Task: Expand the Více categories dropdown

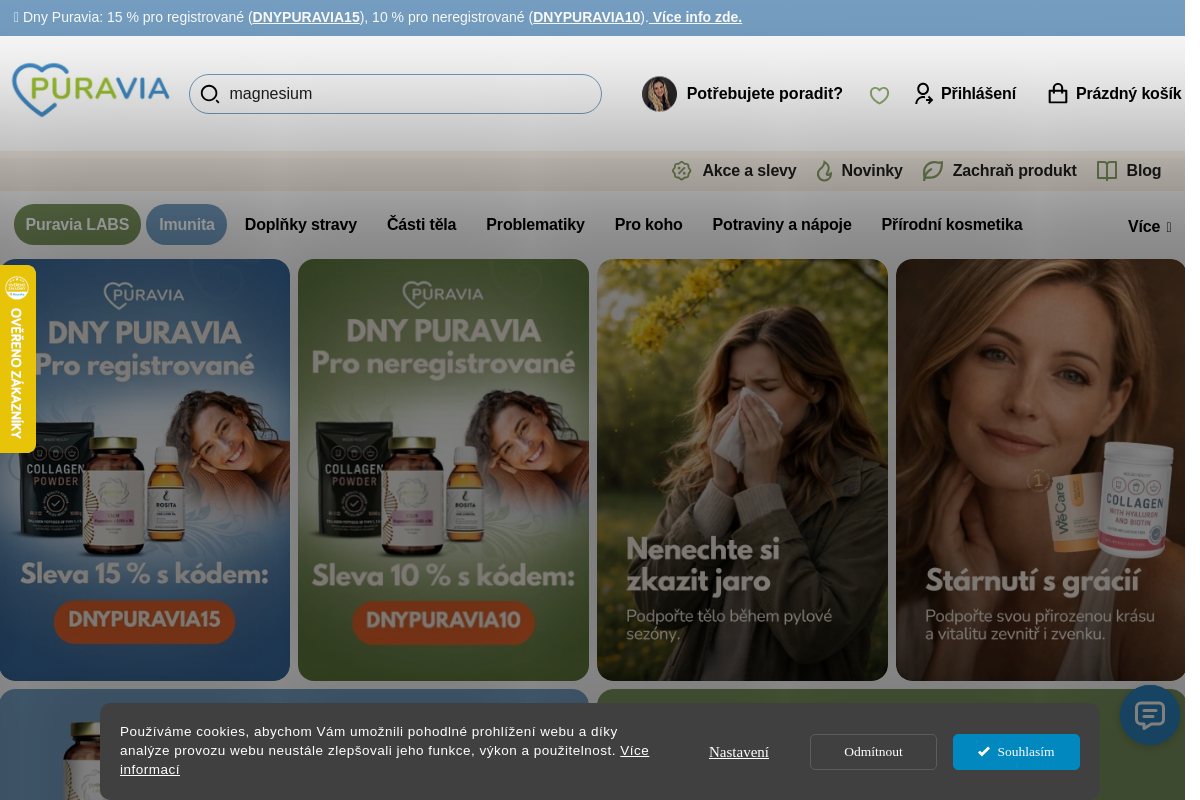Action: pos(1149,227)
